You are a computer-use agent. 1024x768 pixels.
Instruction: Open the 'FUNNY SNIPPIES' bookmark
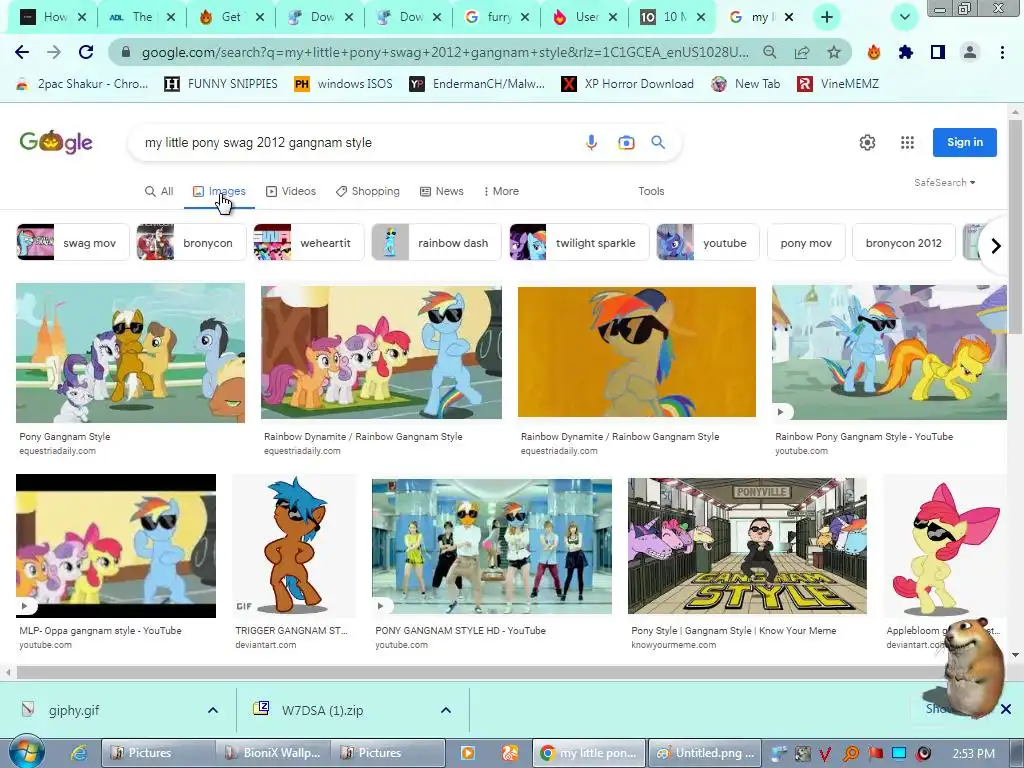coord(221,84)
